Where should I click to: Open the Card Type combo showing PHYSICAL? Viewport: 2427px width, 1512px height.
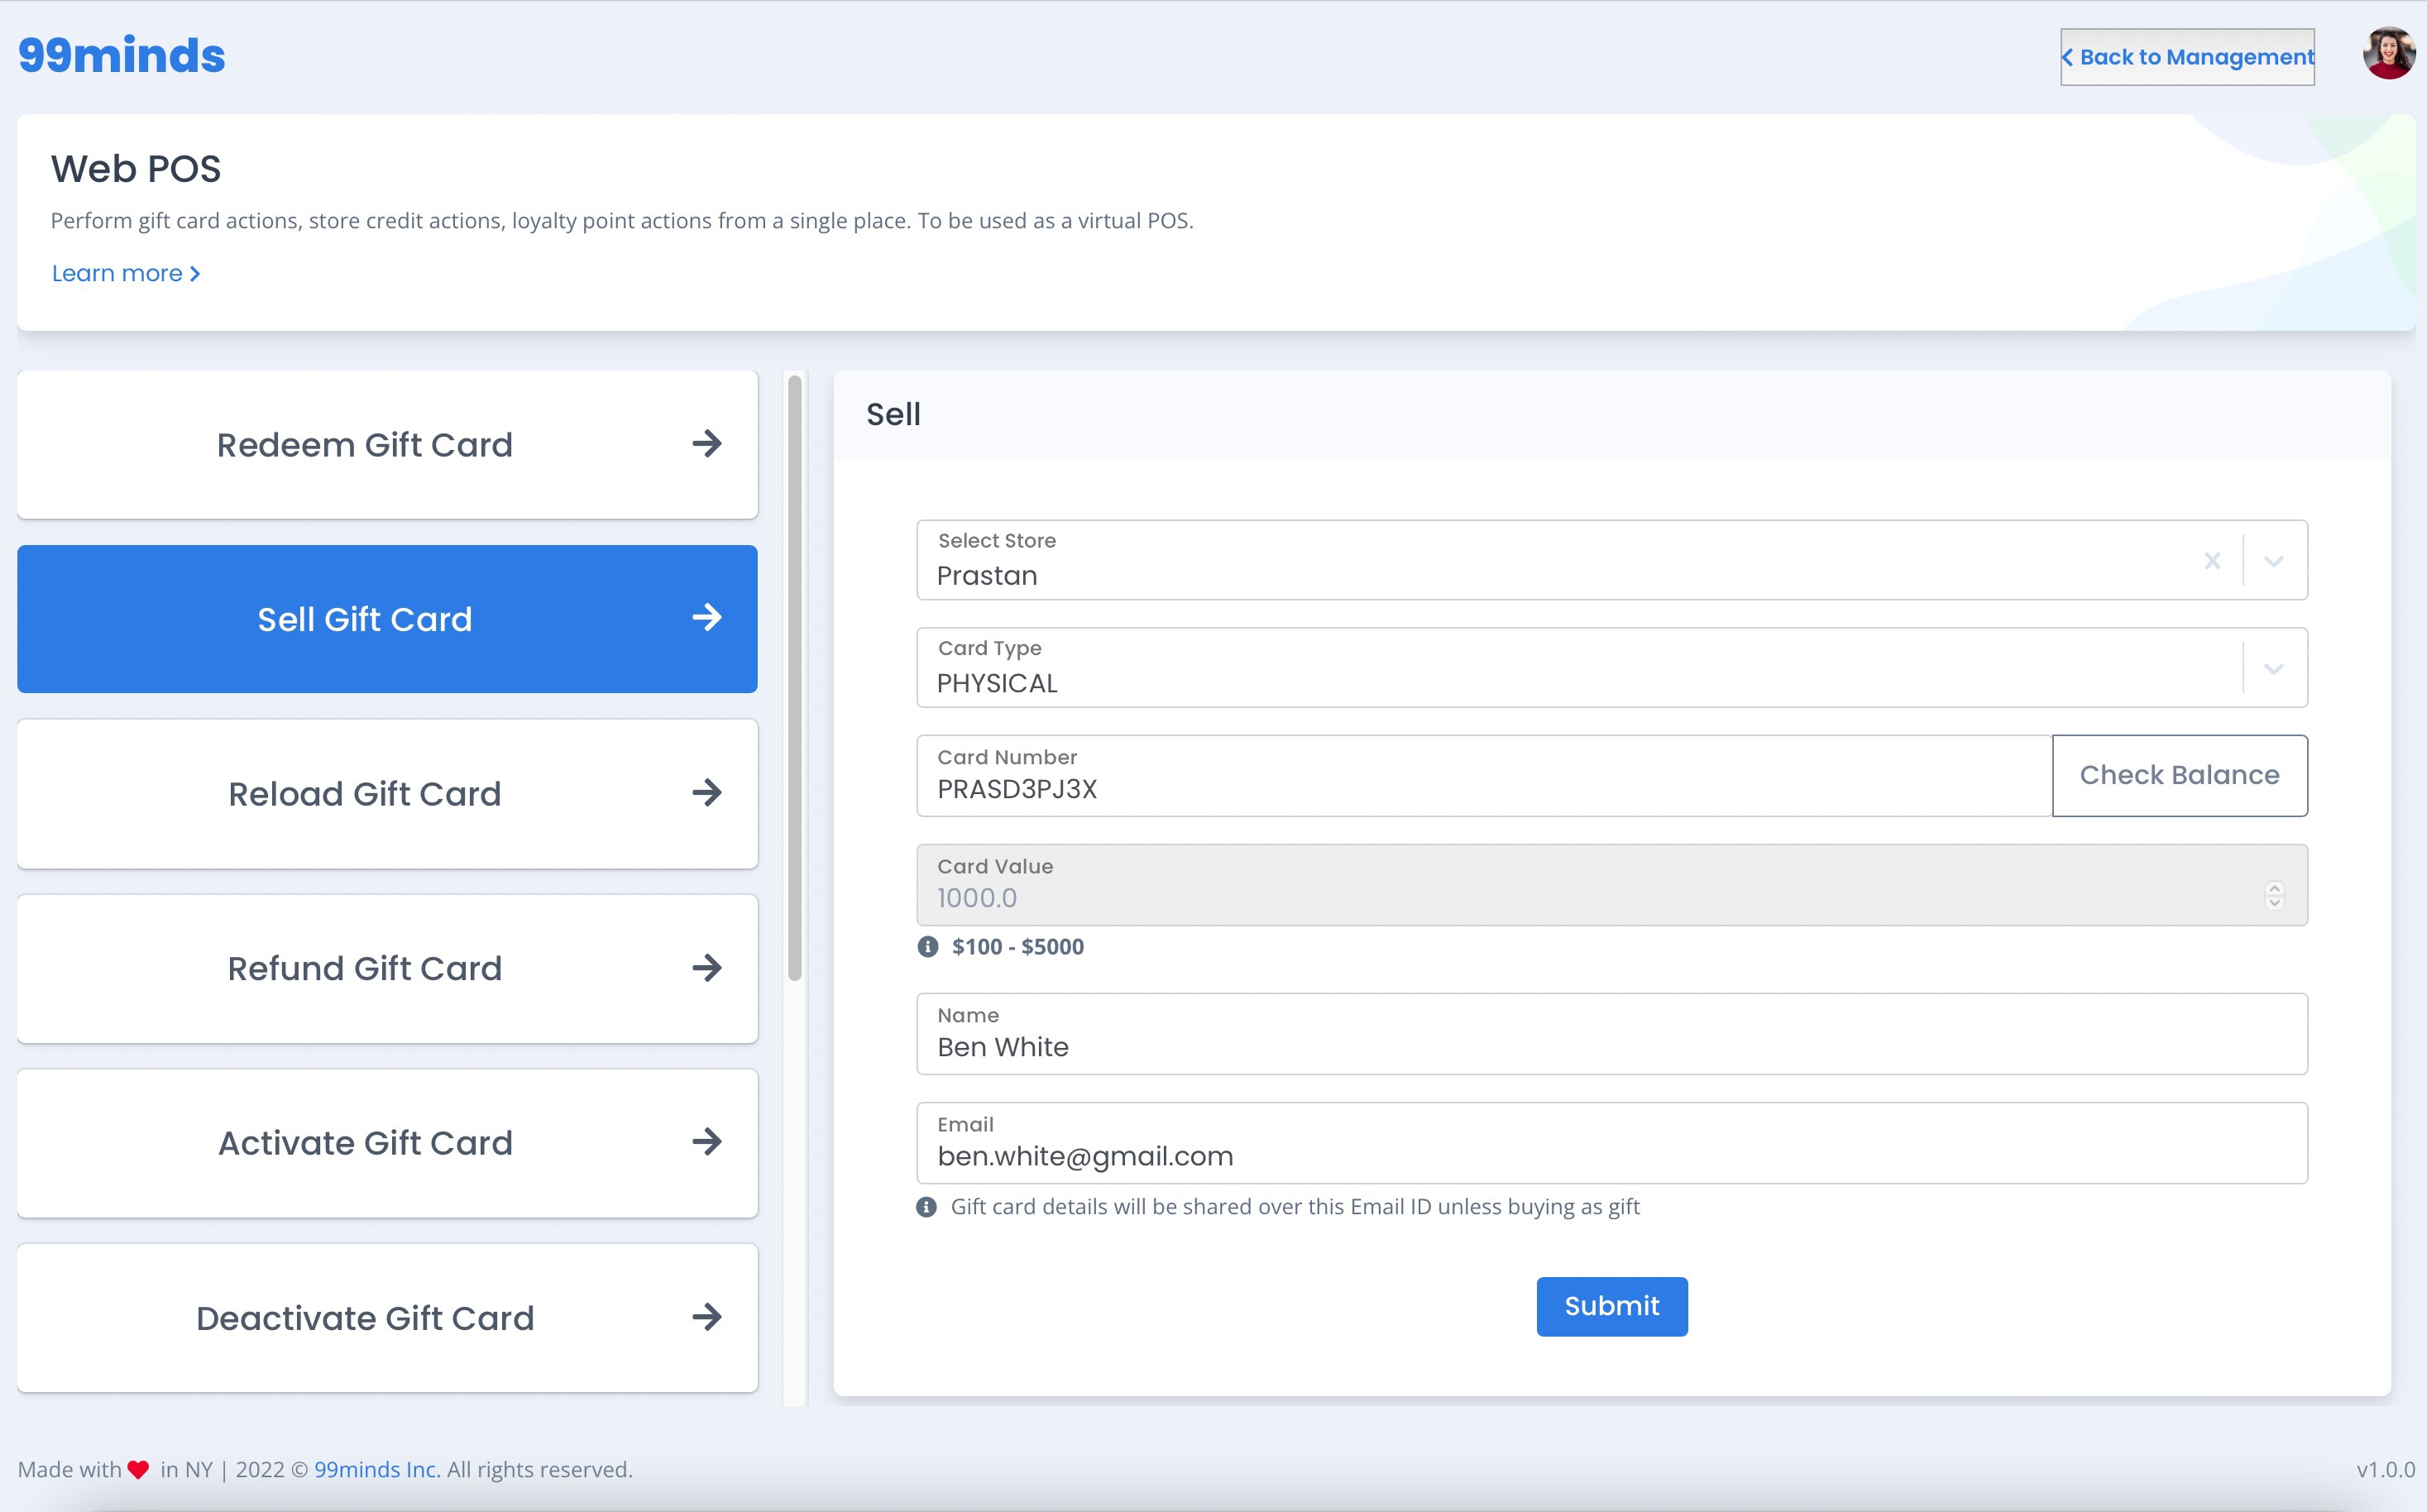[x=1612, y=668]
